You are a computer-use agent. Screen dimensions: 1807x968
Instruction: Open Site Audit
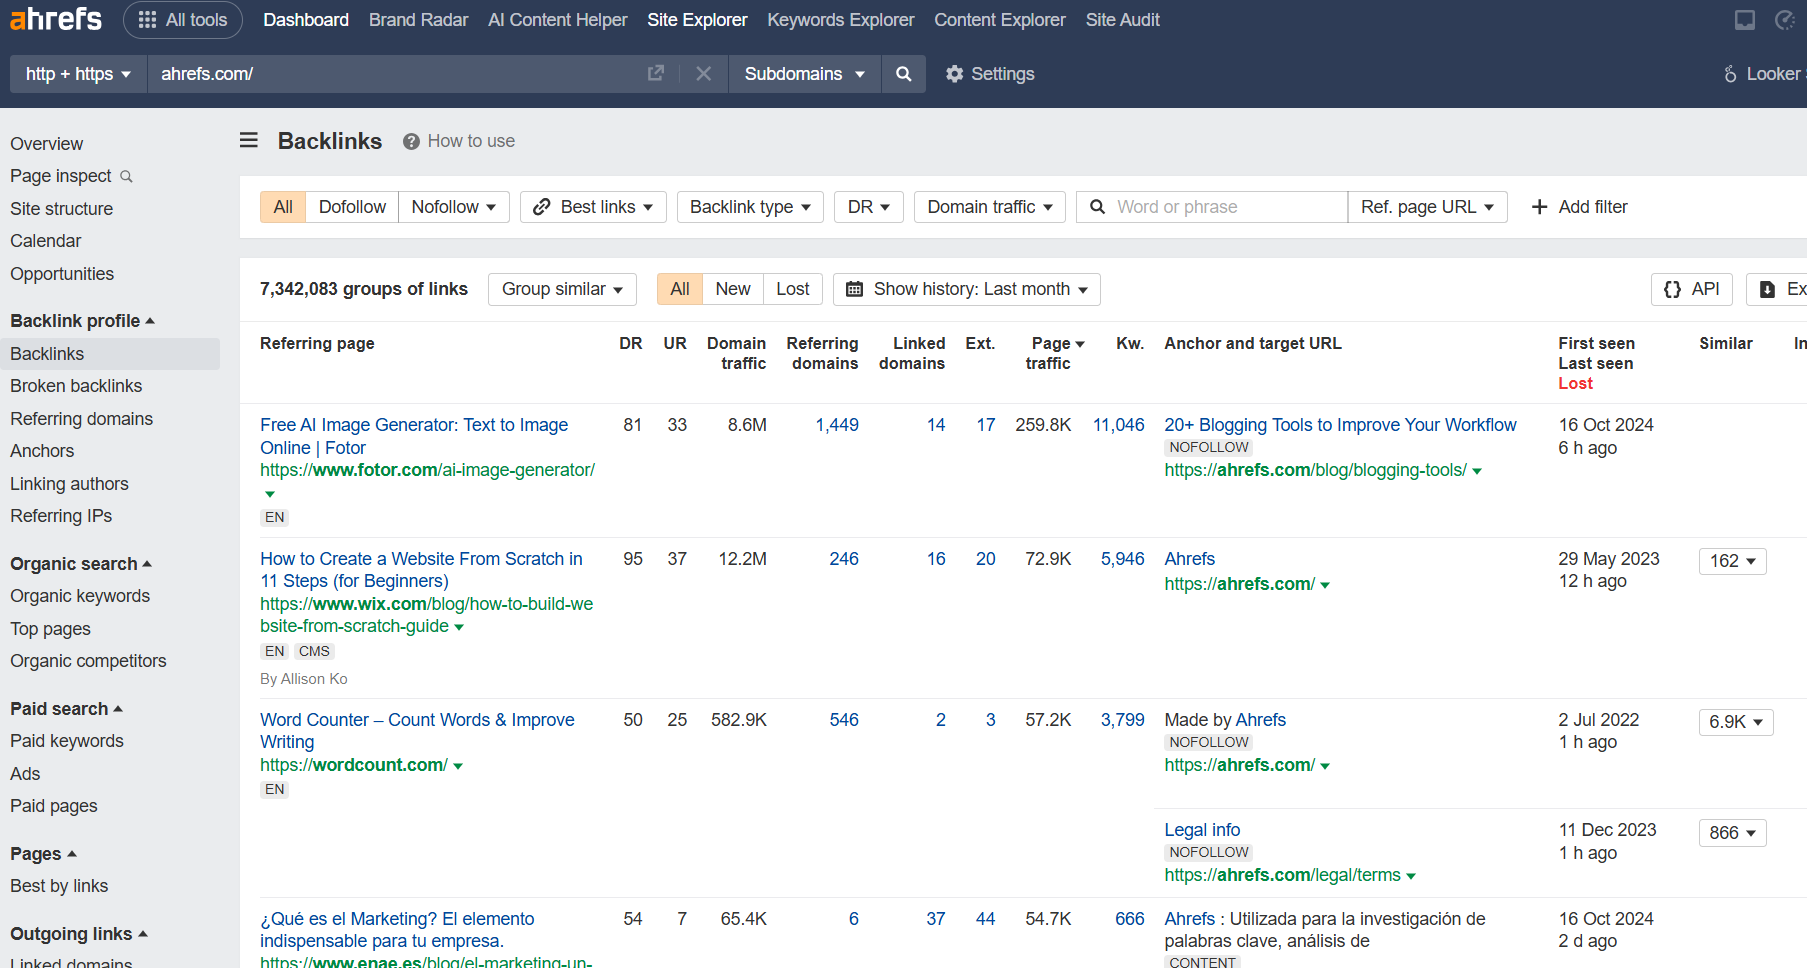1123,20
